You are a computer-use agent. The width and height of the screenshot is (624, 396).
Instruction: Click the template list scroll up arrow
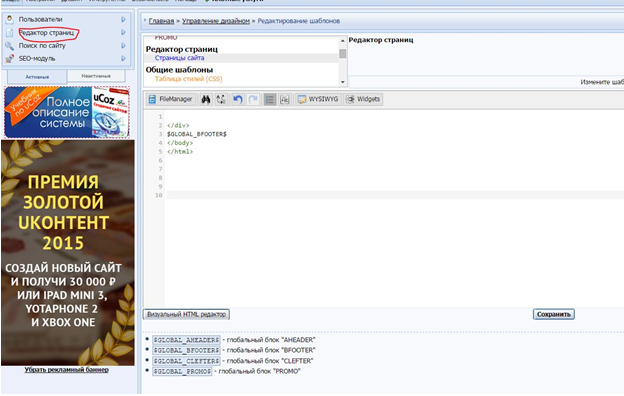point(342,41)
